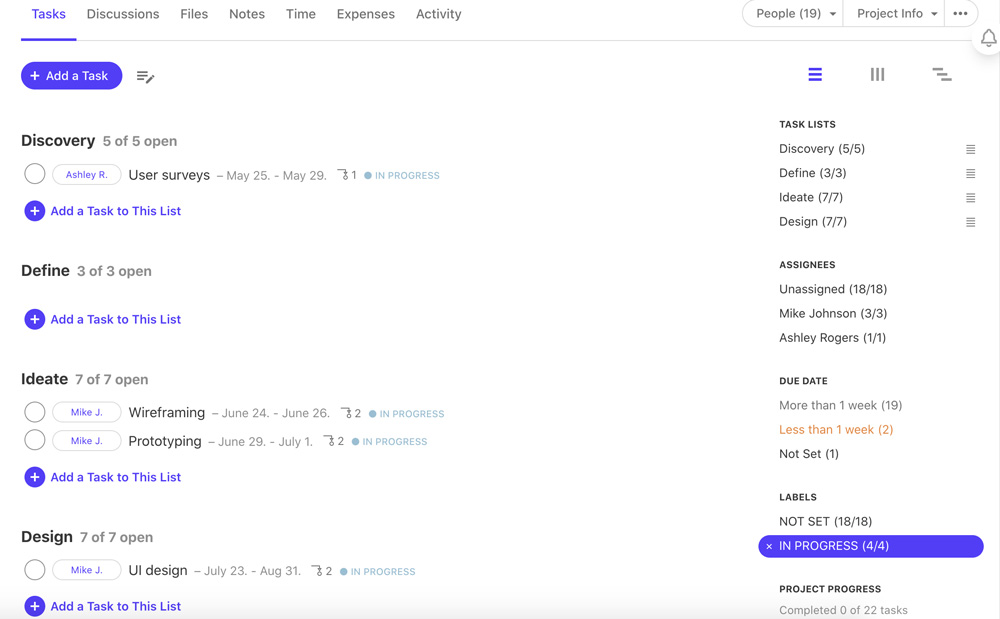Click the Ashley R. assignee badge
1000x619 pixels.
[86, 174]
